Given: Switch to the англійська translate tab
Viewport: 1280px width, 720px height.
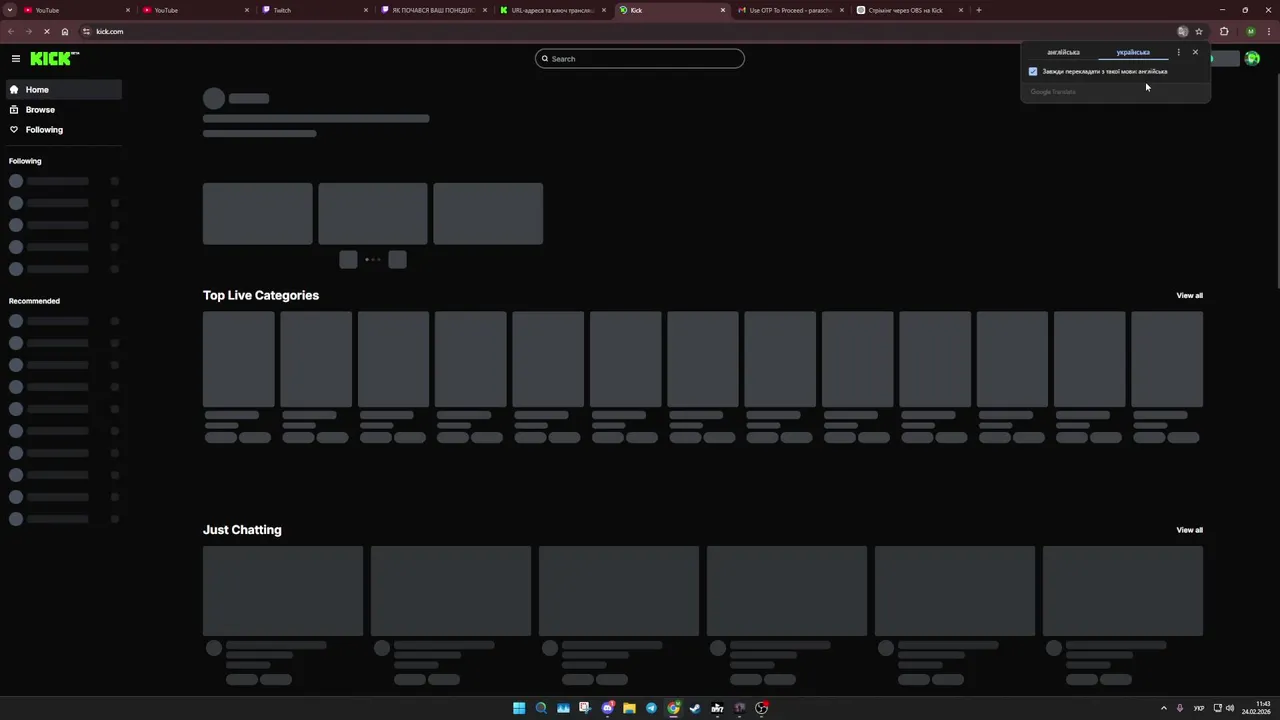Looking at the screenshot, I should (x=1063, y=52).
